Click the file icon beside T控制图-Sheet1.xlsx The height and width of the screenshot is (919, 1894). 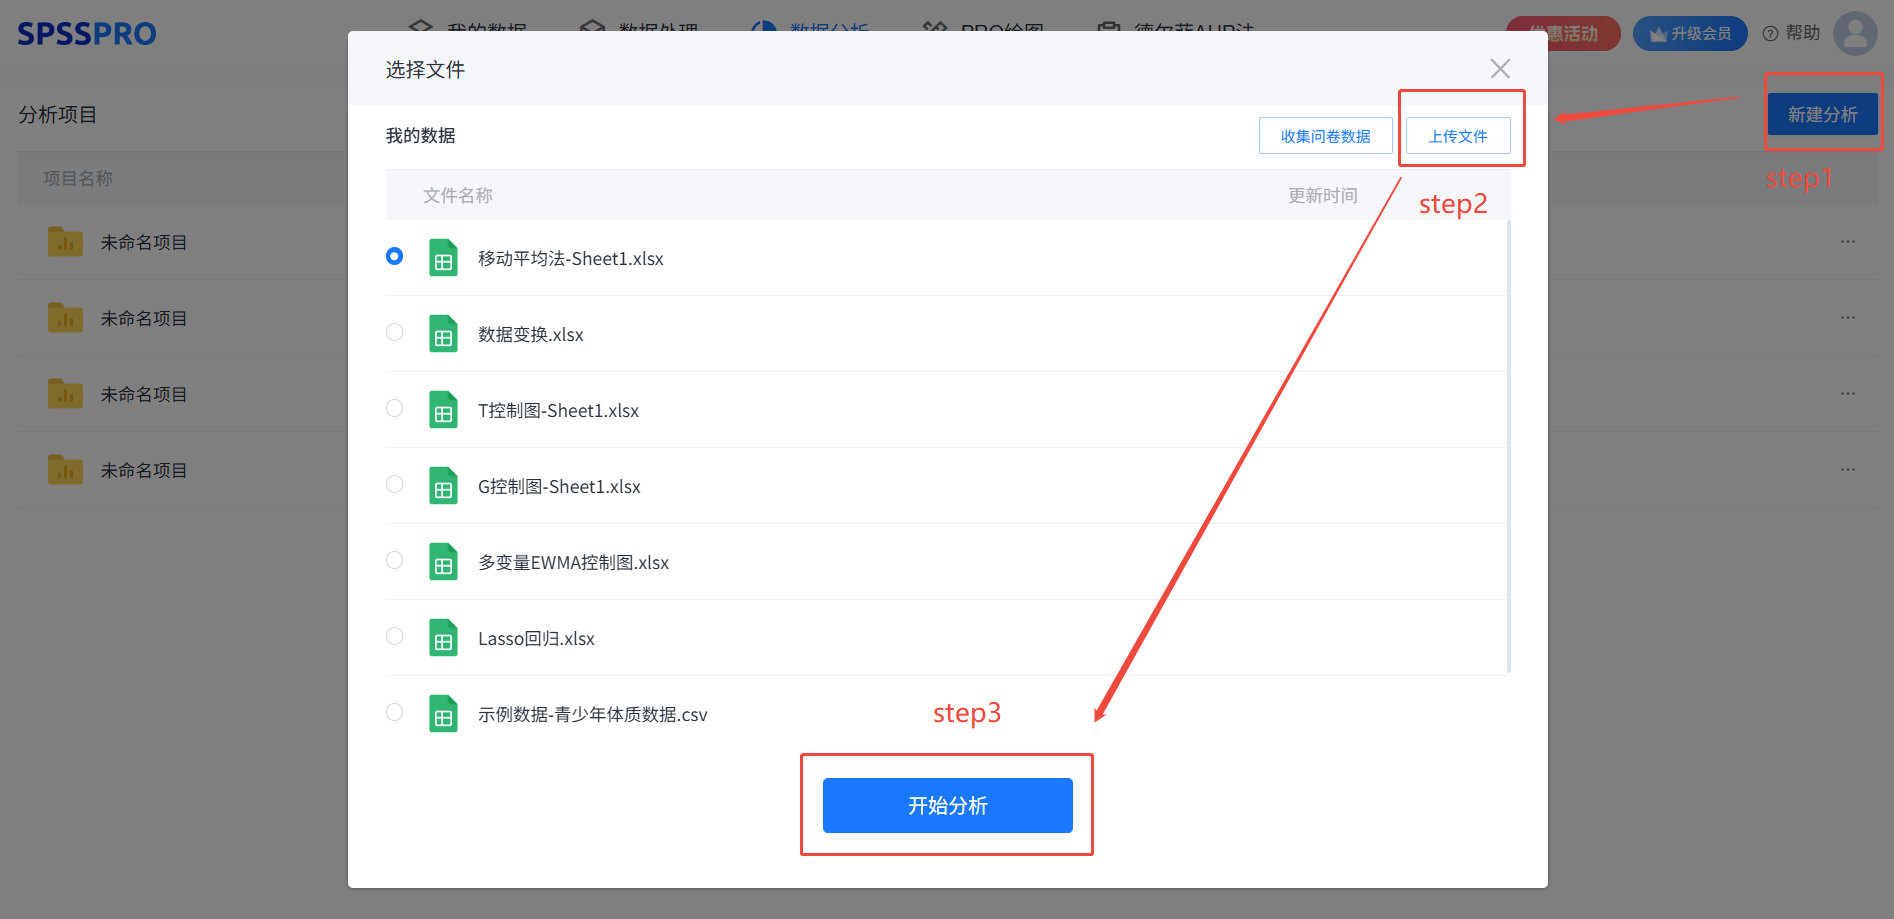443,410
